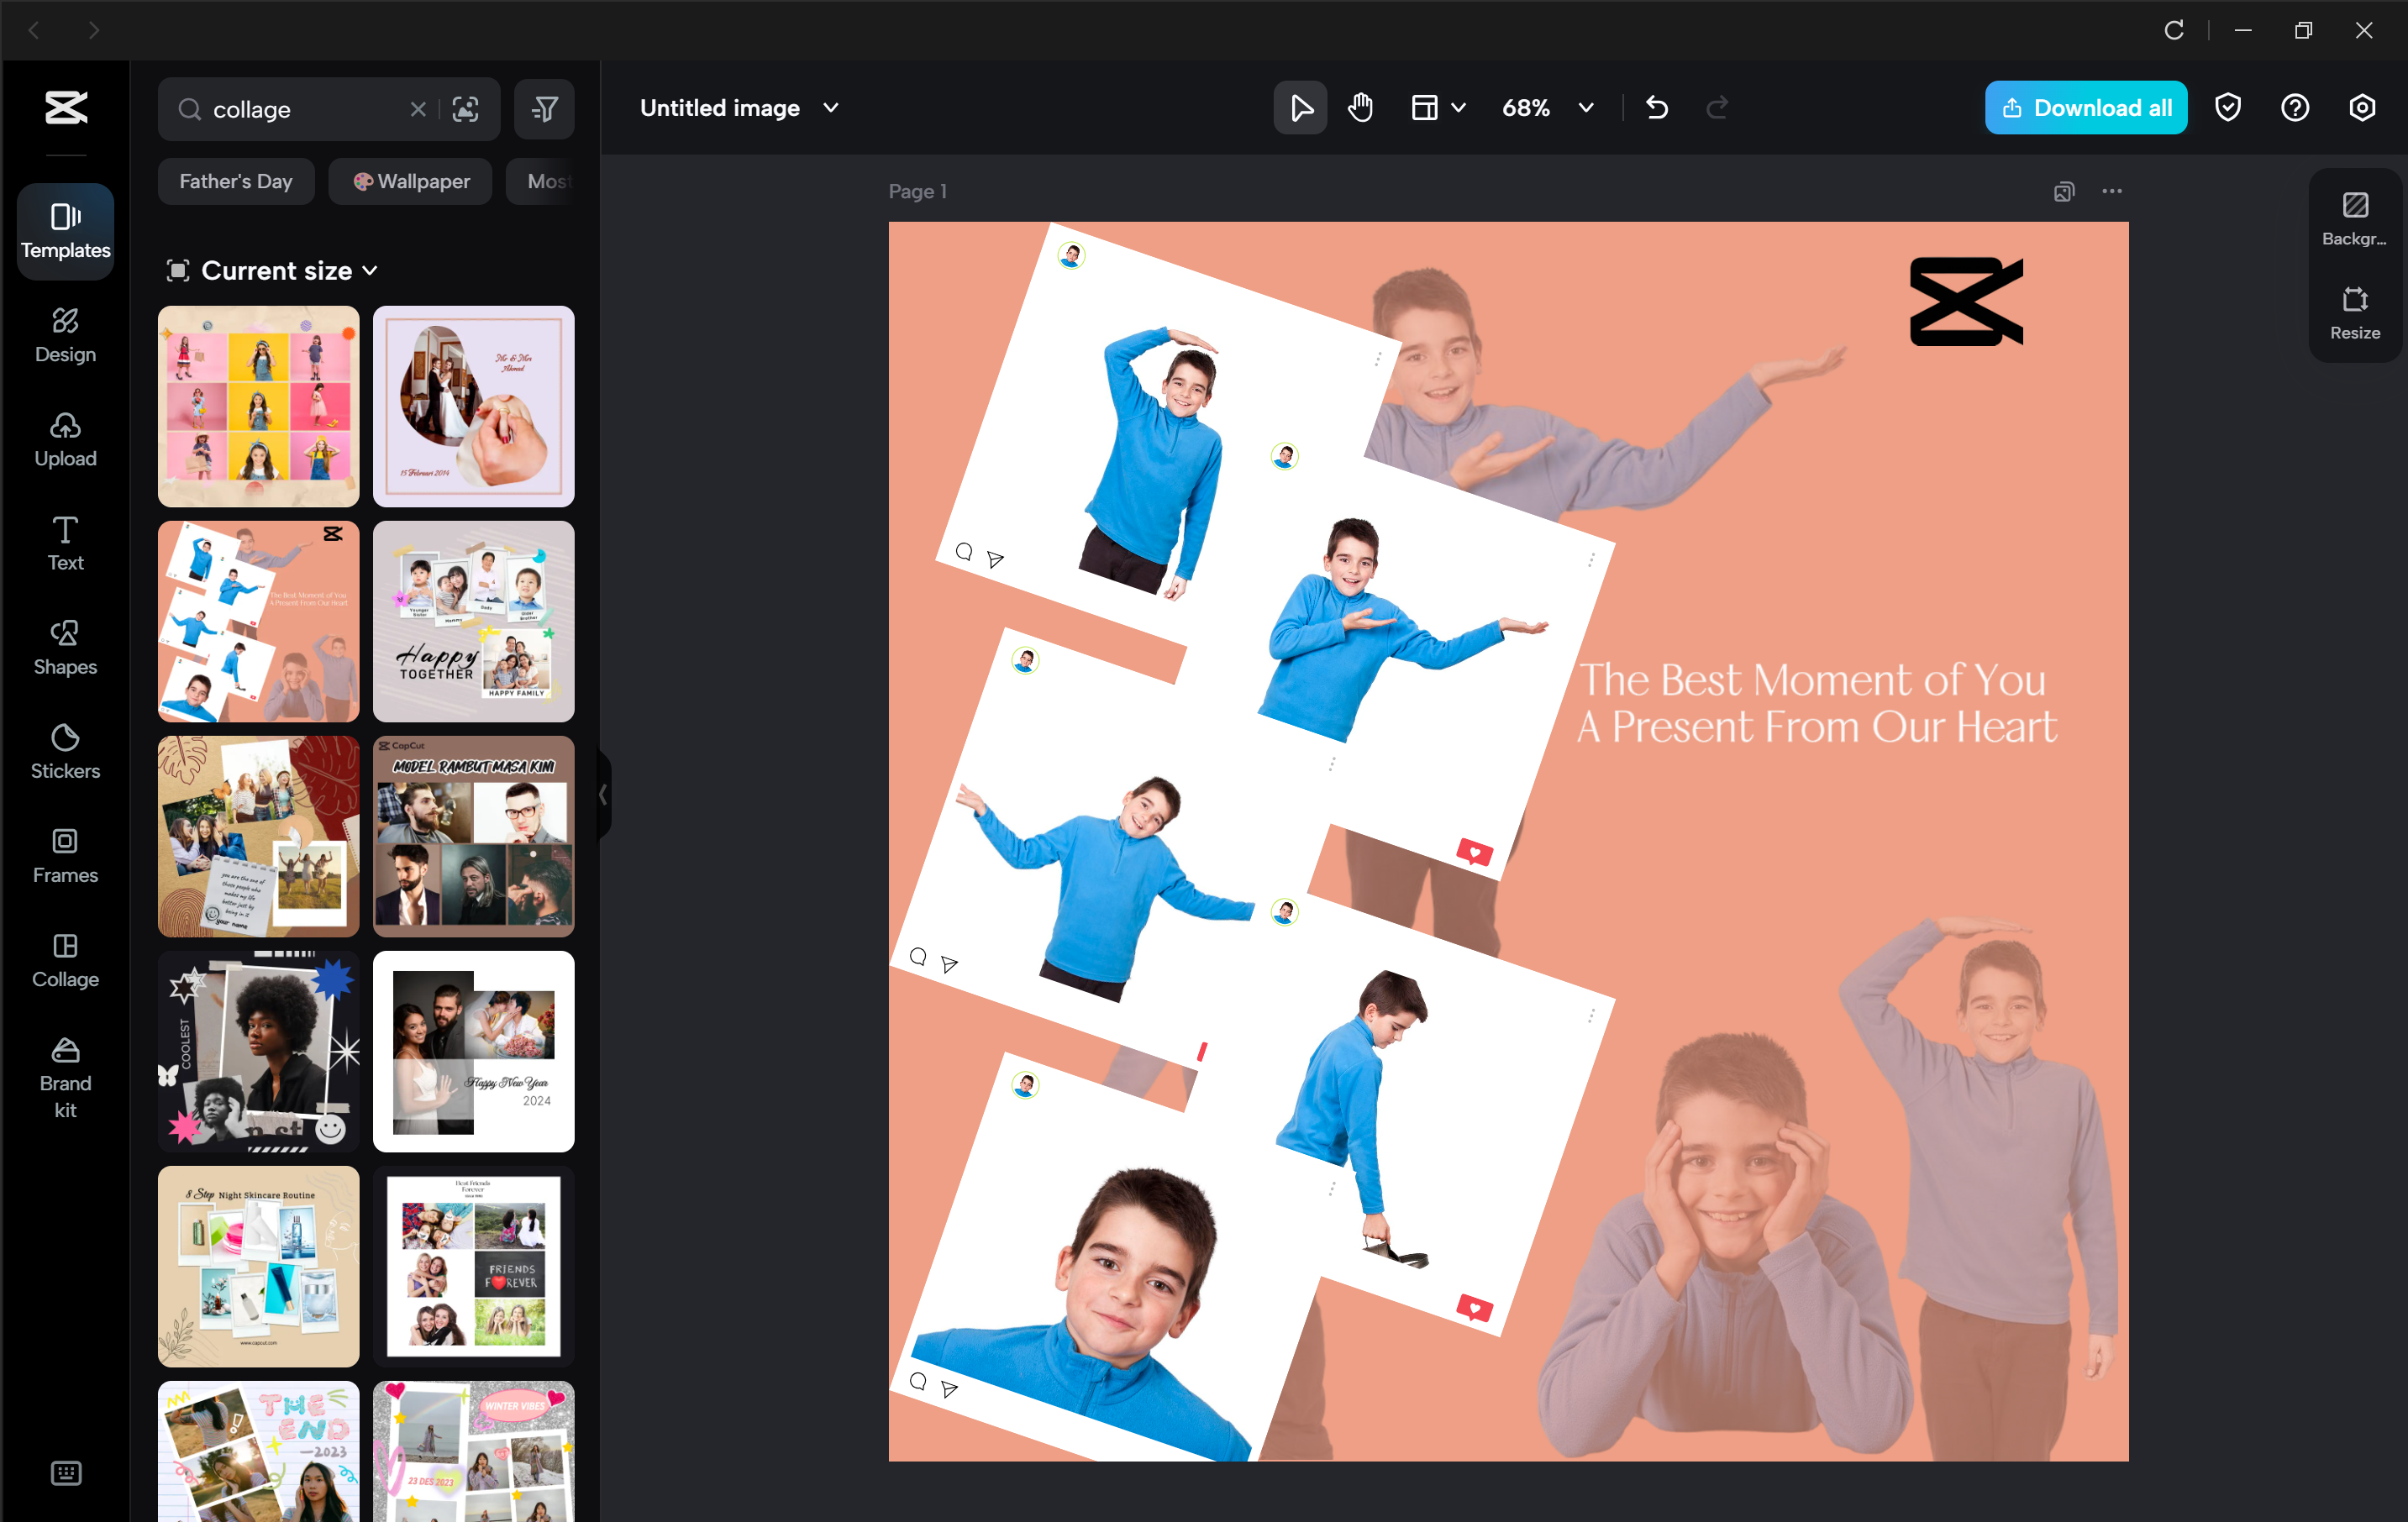
Task: Select the Happy Together collage template
Action: (474, 621)
